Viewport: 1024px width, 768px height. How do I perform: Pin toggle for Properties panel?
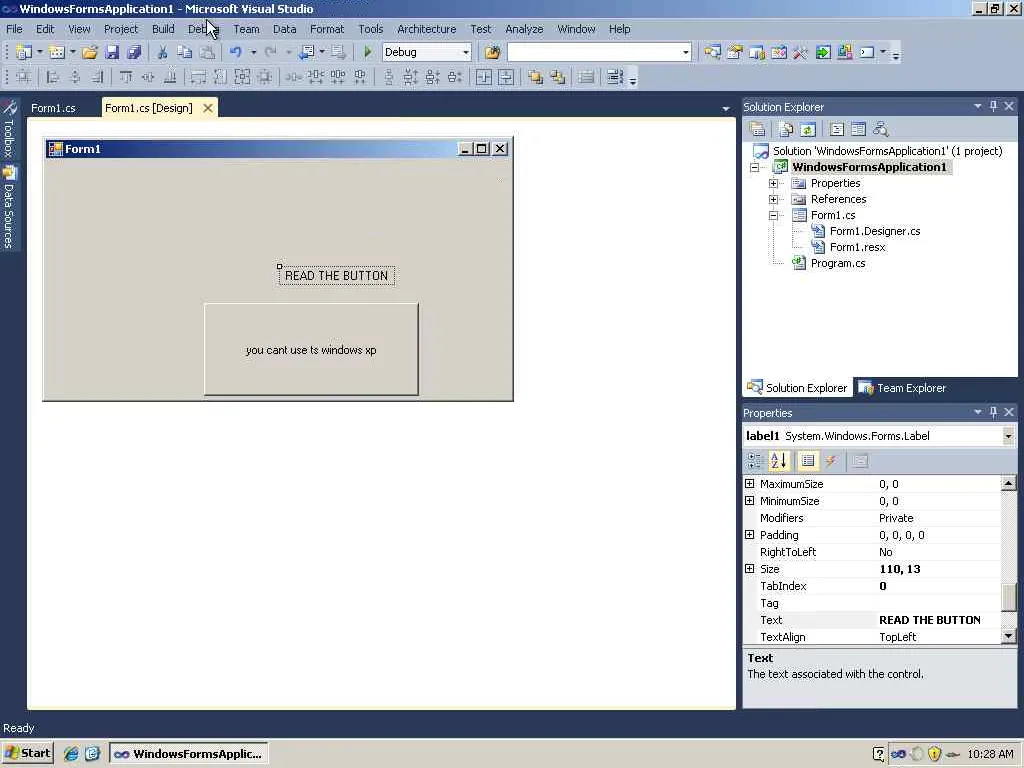click(x=993, y=412)
